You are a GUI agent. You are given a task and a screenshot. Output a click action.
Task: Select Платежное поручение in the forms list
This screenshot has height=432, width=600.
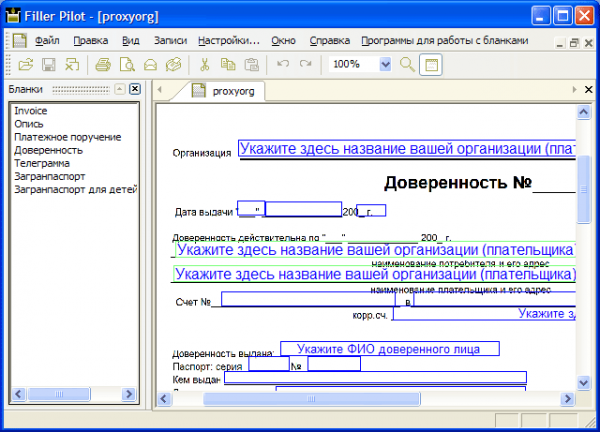click(67, 137)
